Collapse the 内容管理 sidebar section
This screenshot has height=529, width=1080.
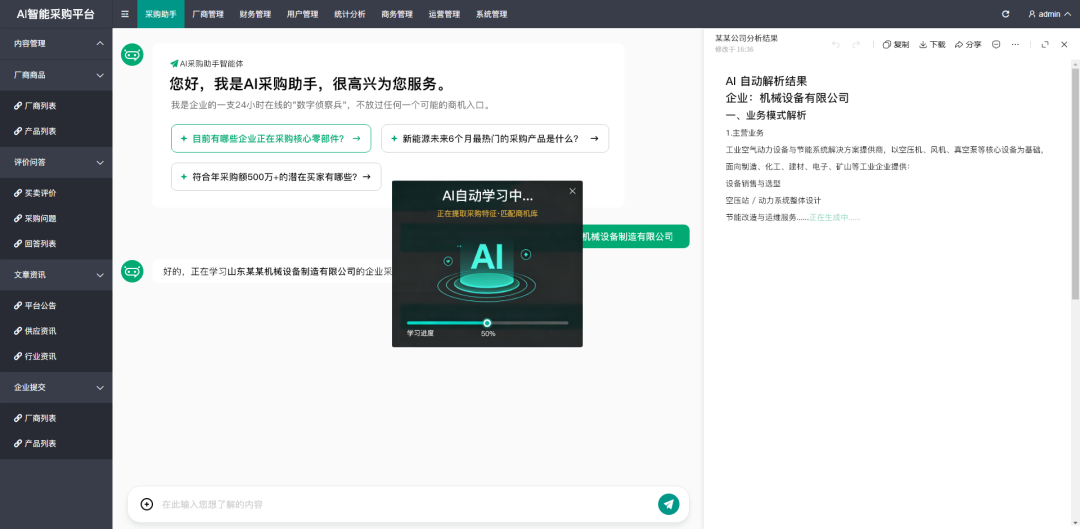(x=100, y=44)
